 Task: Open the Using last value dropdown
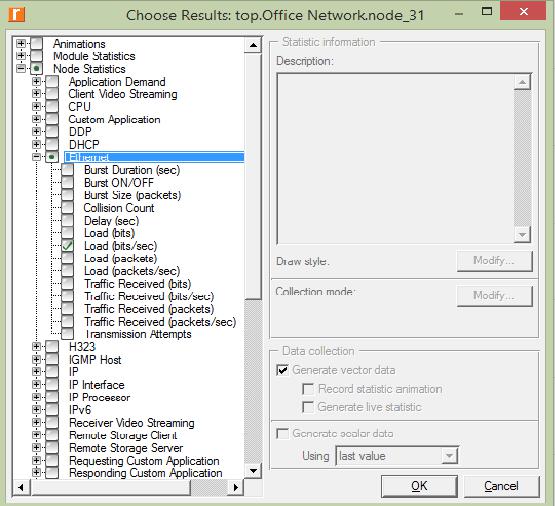449,456
